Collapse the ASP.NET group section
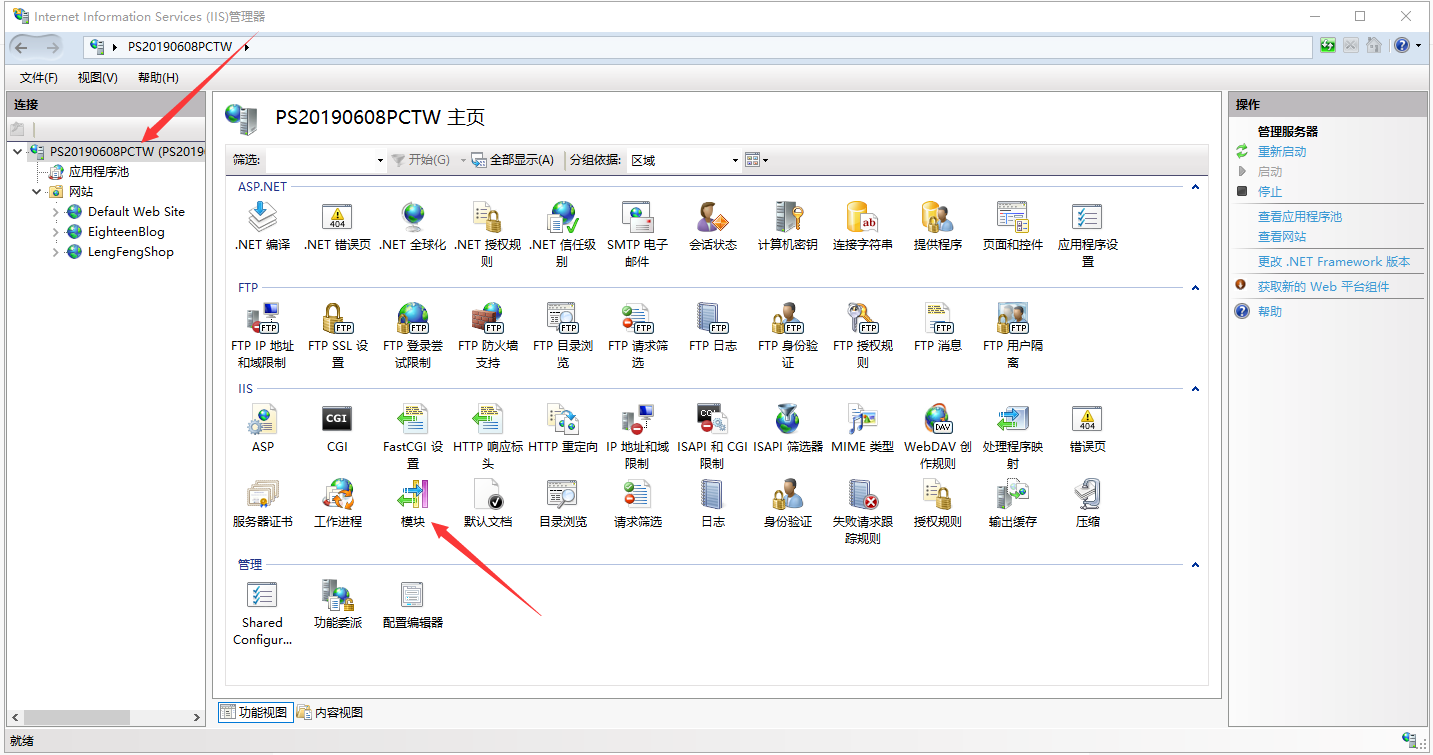The height and width of the screenshot is (755, 1433). [x=1195, y=187]
